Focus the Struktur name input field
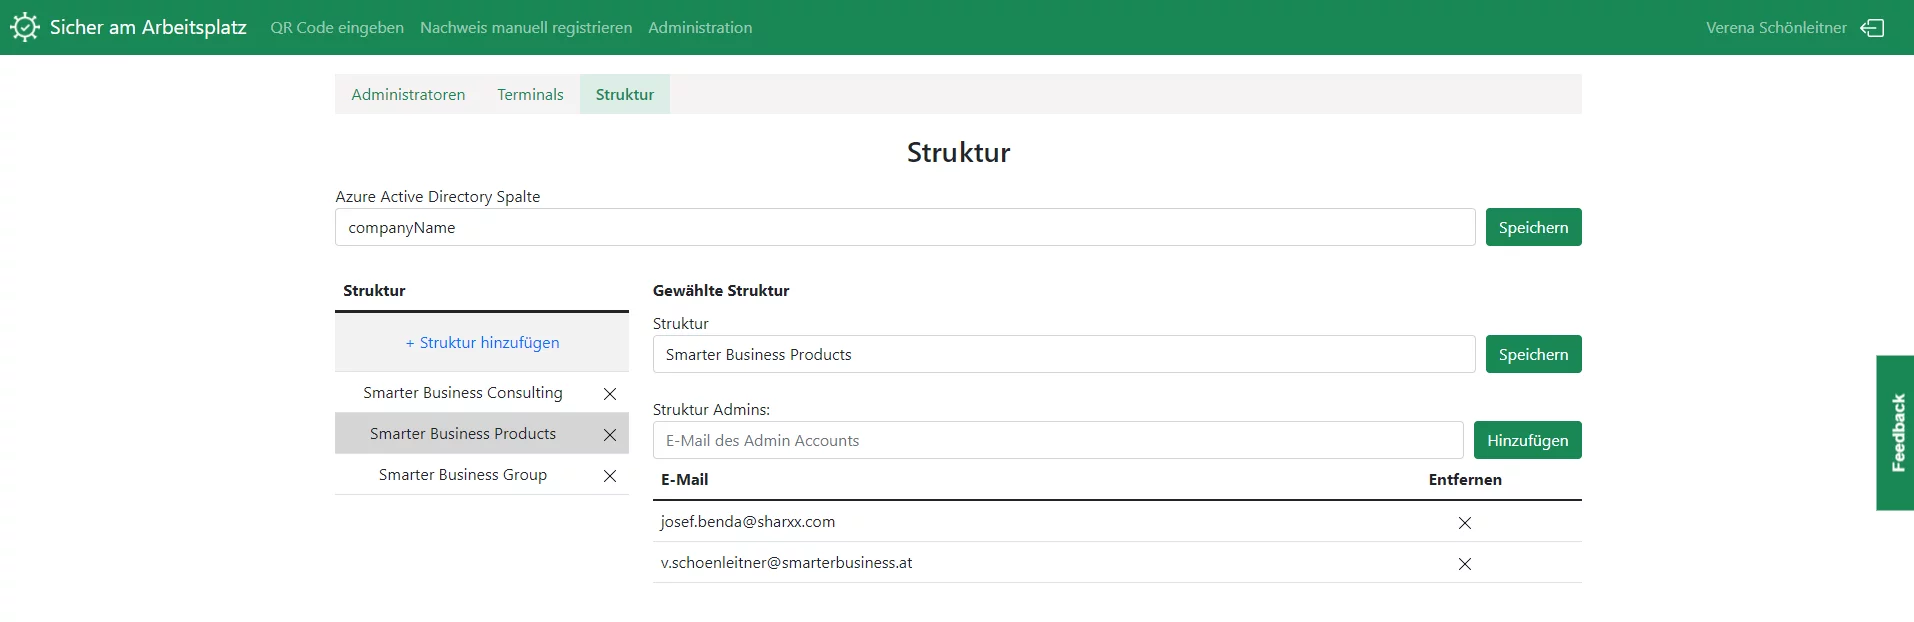1914x622 pixels. (x=1064, y=354)
